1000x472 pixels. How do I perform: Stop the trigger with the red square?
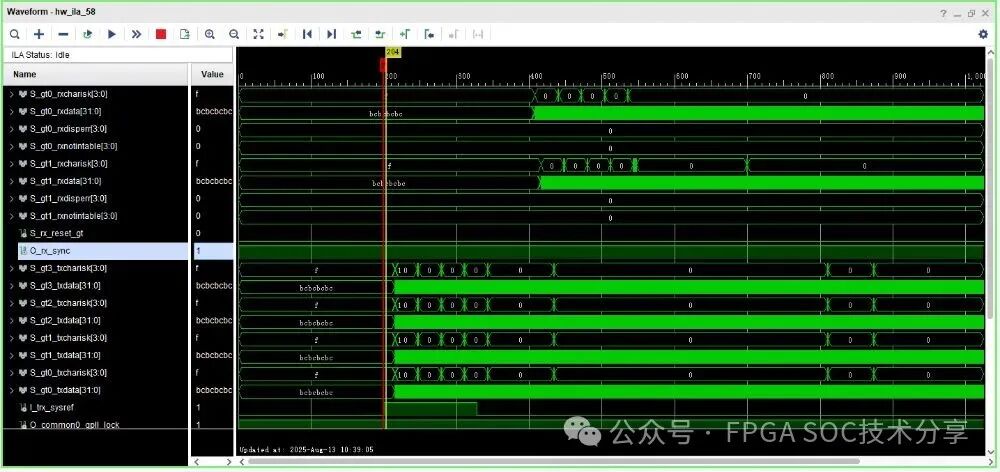point(161,34)
